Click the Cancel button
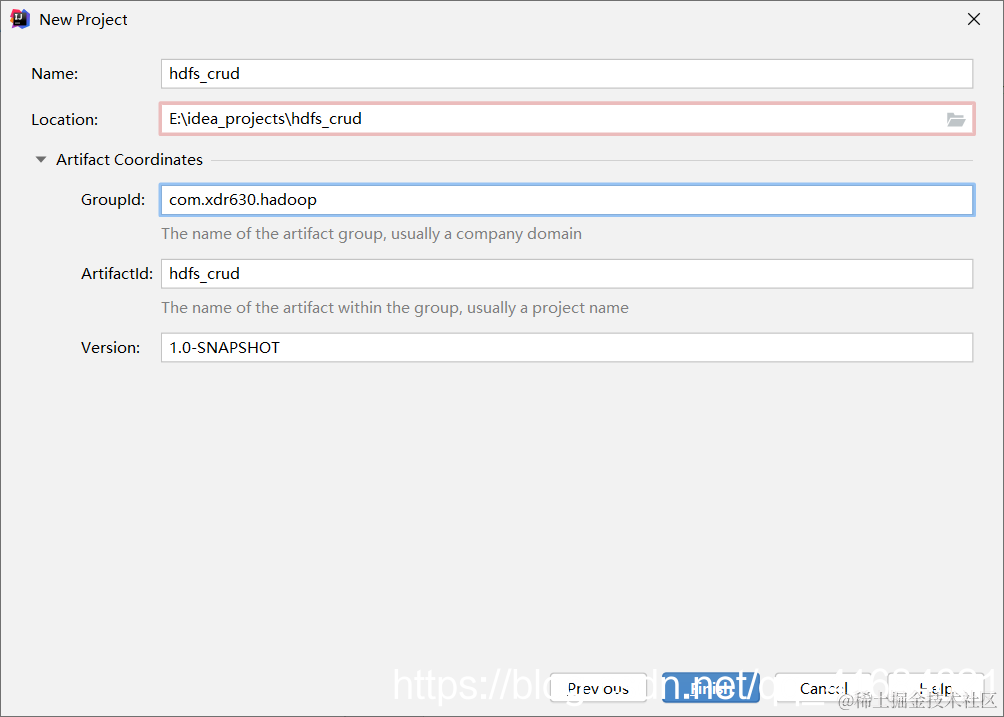This screenshot has height=717, width=1004. pos(823,688)
